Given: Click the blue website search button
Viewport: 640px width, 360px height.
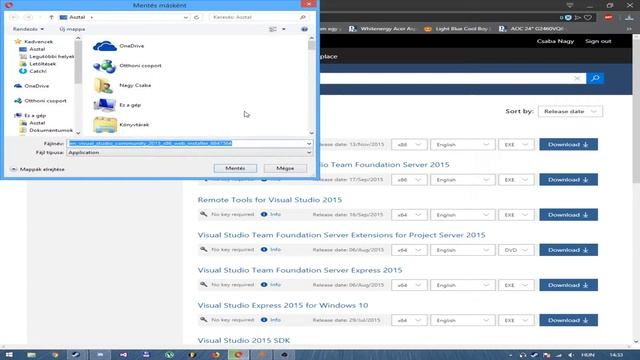Looking at the screenshot, I should pos(595,78).
